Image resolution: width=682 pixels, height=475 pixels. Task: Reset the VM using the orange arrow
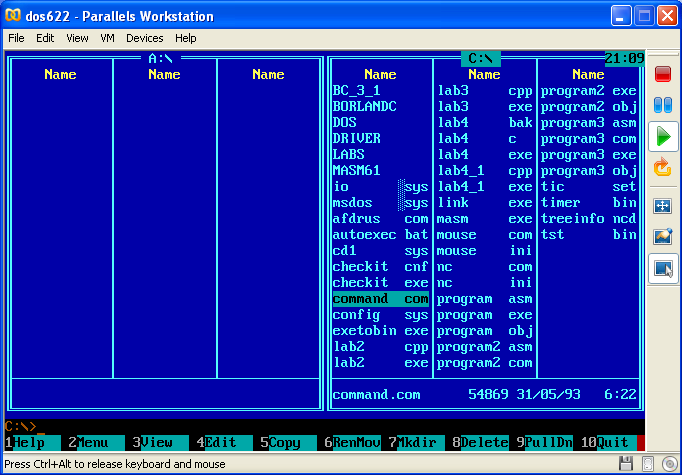point(663,167)
